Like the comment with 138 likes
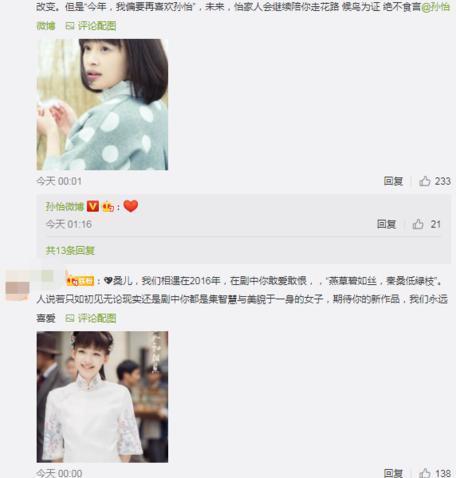This screenshot has height=478, width=456. [x=425, y=473]
